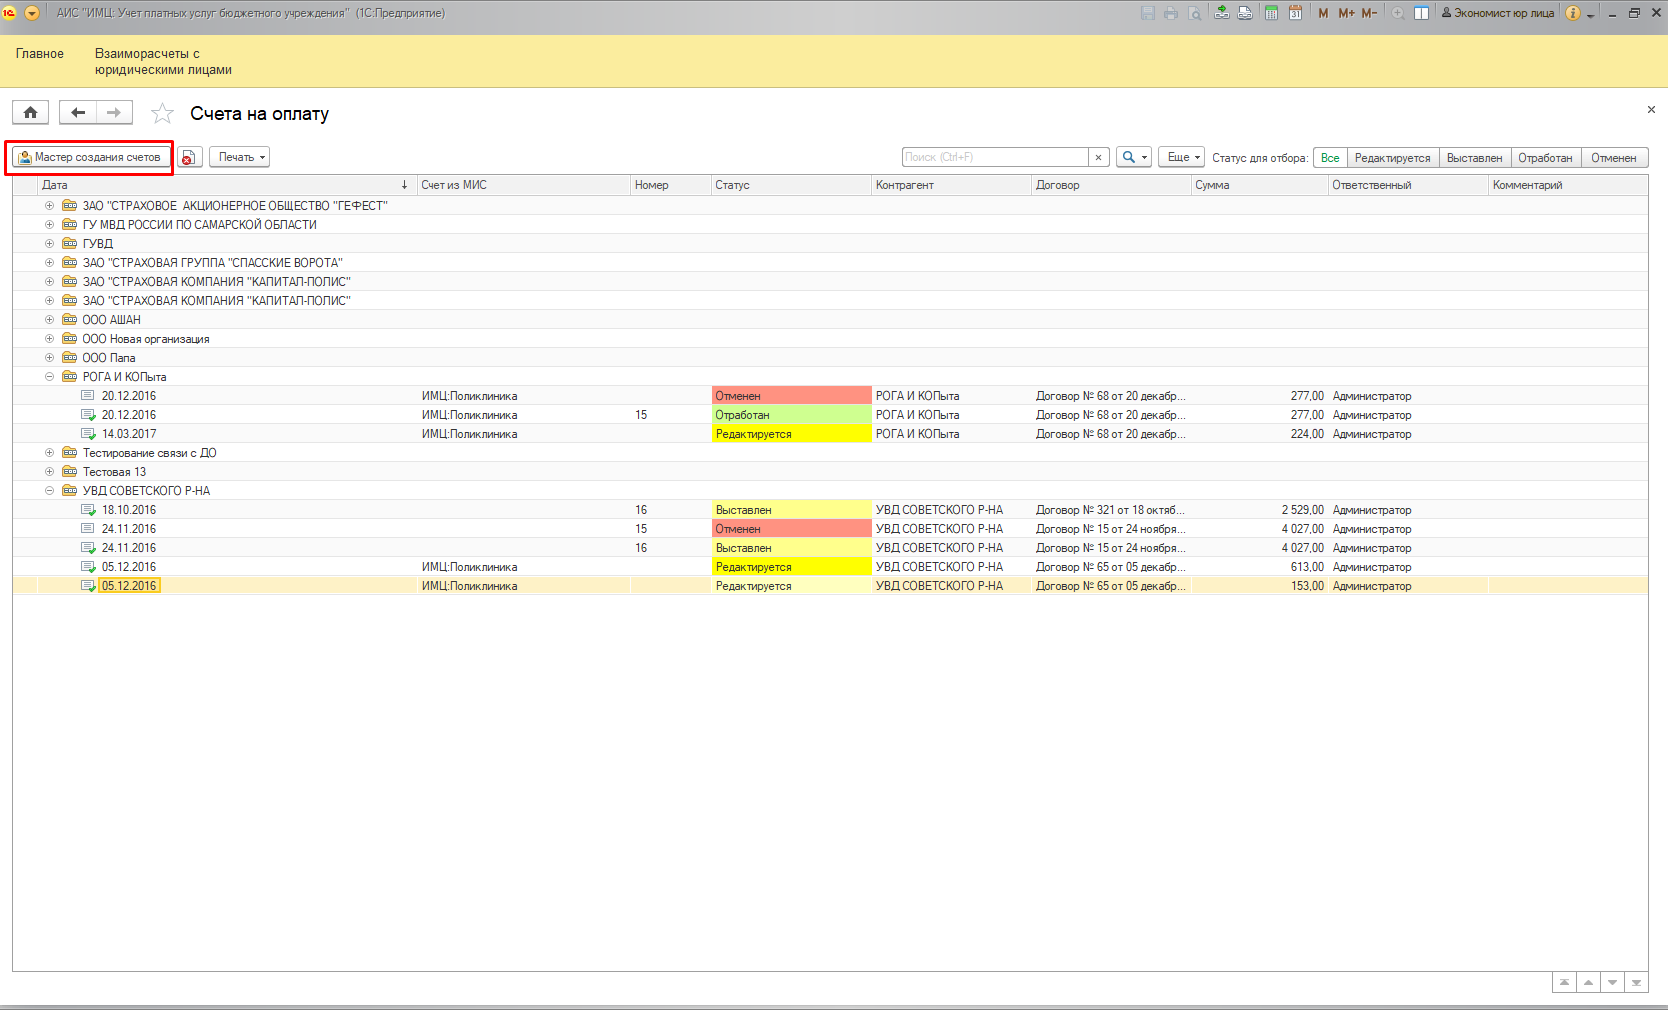Click in the Поиск search field
Screen dimensions: 1668x1010
tap(994, 157)
